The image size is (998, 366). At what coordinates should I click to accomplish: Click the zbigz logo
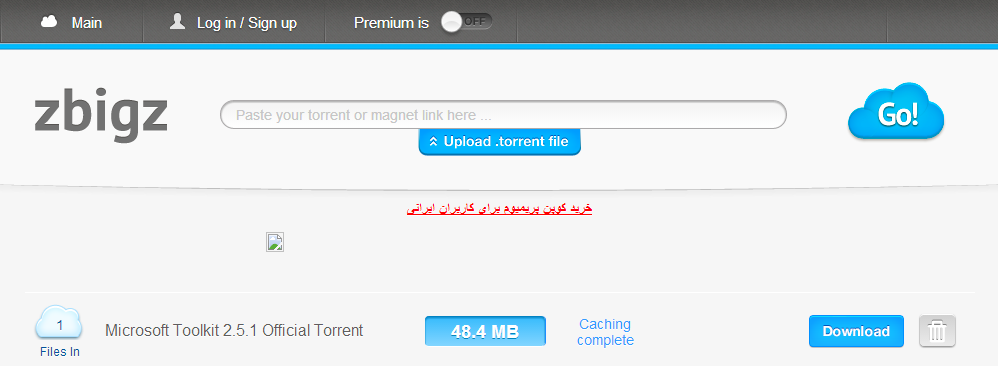pos(101,118)
